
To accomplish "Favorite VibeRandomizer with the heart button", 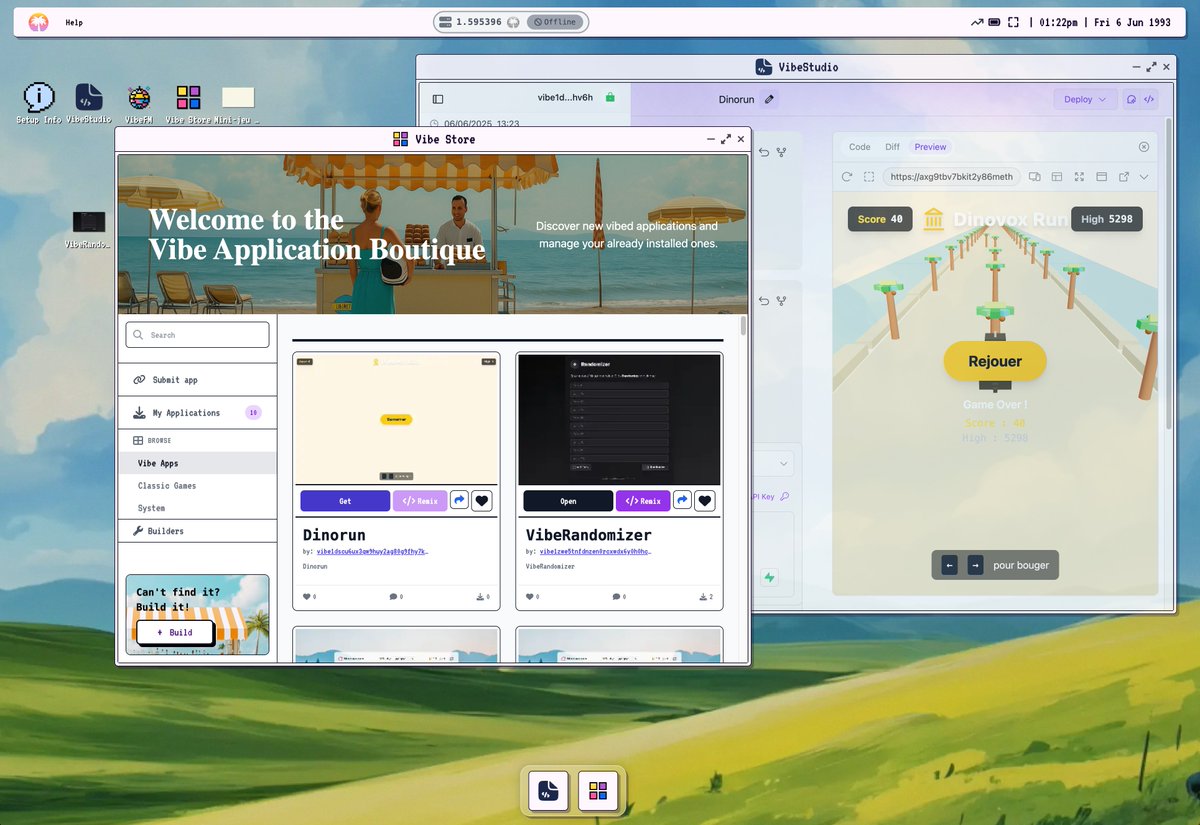I will (705, 501).
